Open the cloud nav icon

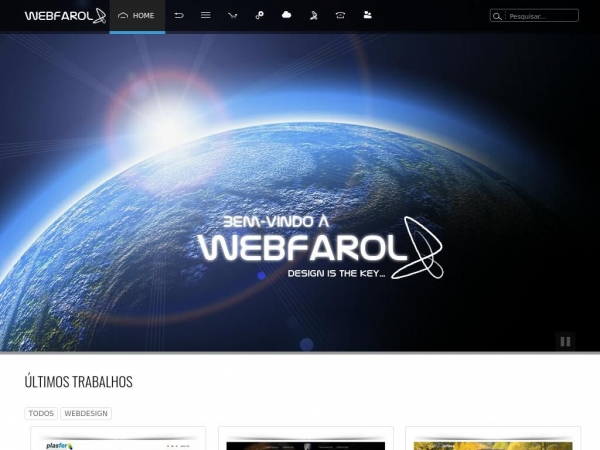pyautogui.click(x=286, y=15)
